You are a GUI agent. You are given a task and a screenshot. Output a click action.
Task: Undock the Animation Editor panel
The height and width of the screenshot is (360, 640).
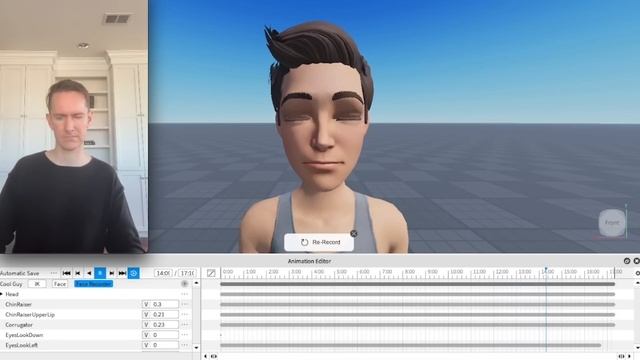pyautogui.click(x=627, y=261)
